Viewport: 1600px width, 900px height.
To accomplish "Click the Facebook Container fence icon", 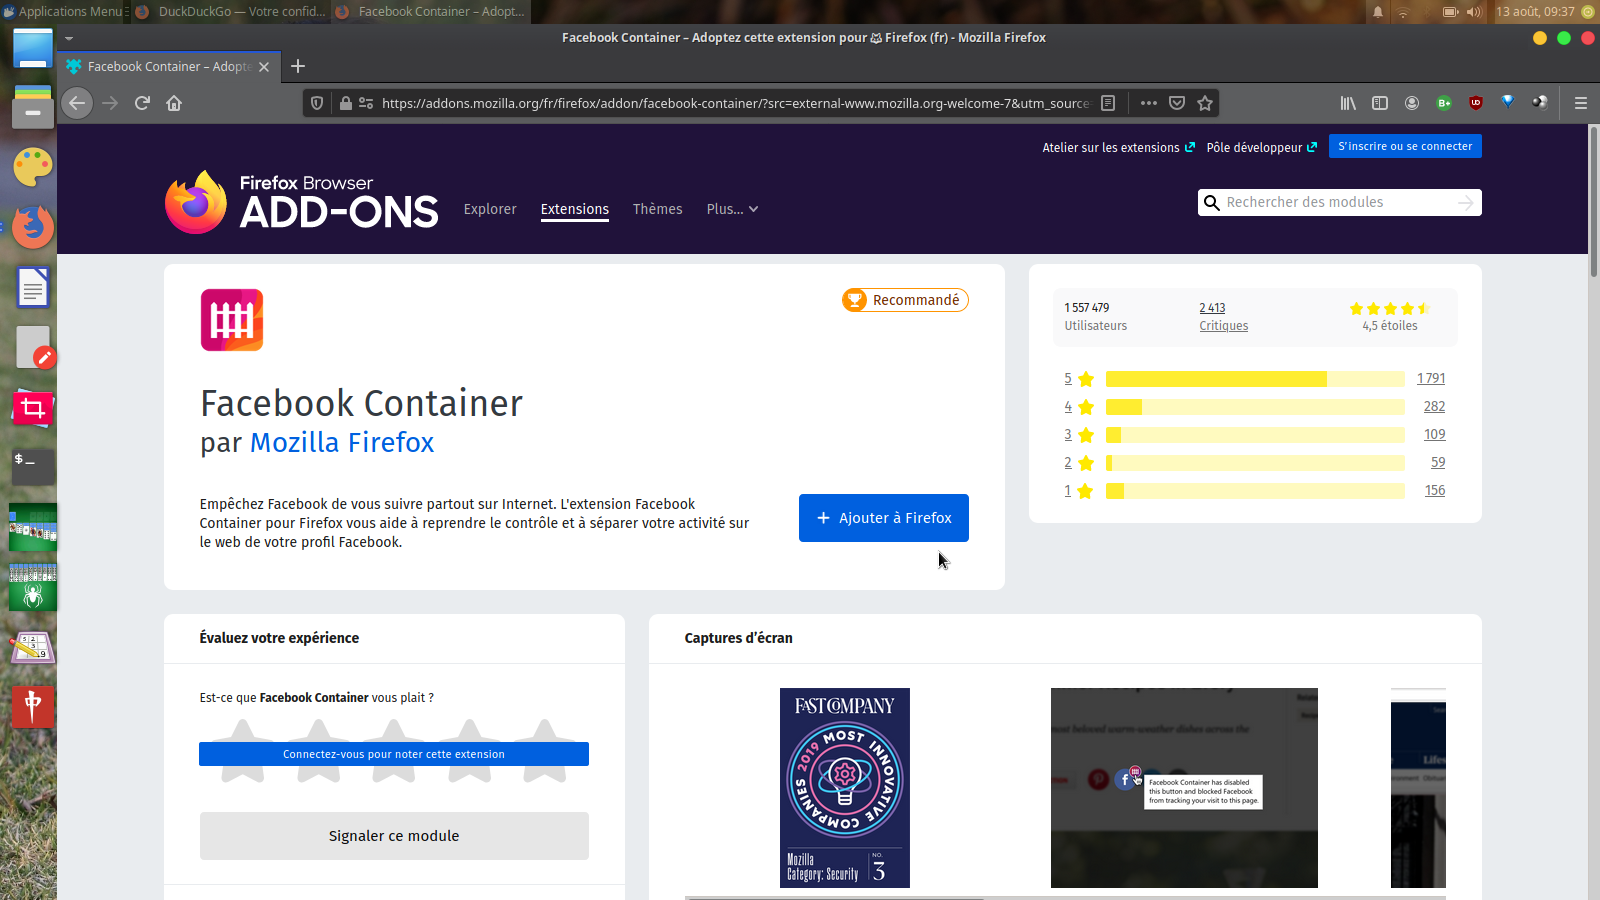I will [232, 320].
